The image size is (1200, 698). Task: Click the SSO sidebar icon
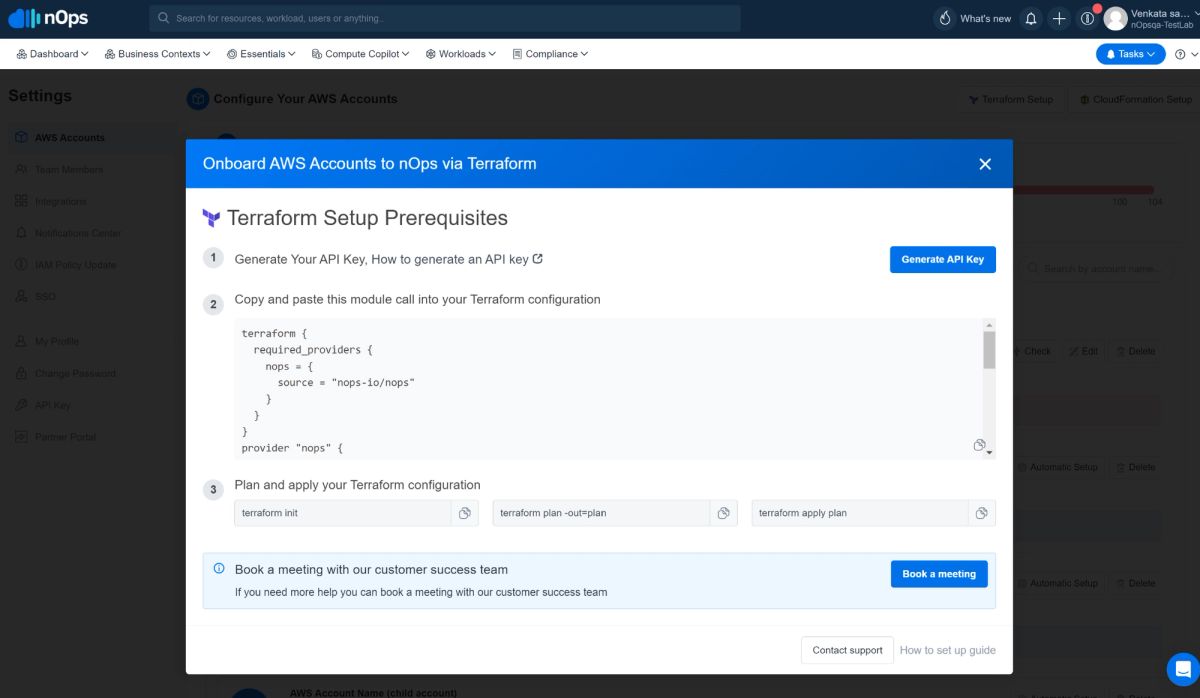21,297
